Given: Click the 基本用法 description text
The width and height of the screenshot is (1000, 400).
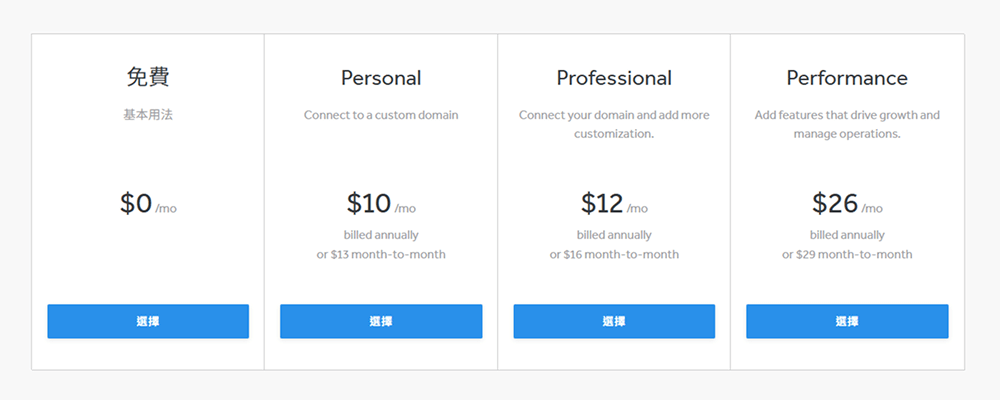Looking at the screenshot, I should point(148,115).
